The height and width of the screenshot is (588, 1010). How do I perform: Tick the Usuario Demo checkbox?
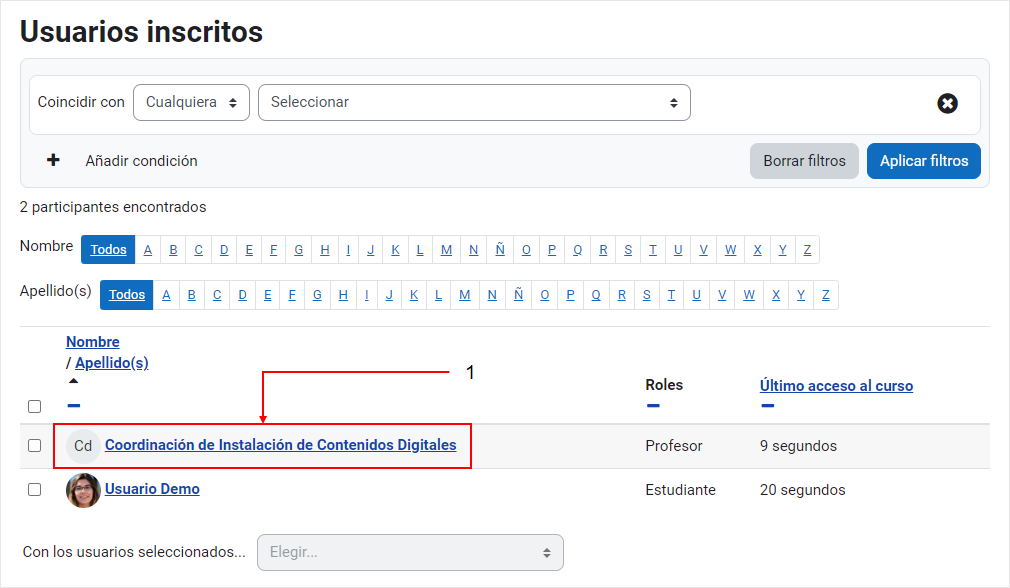coord(35,489)
